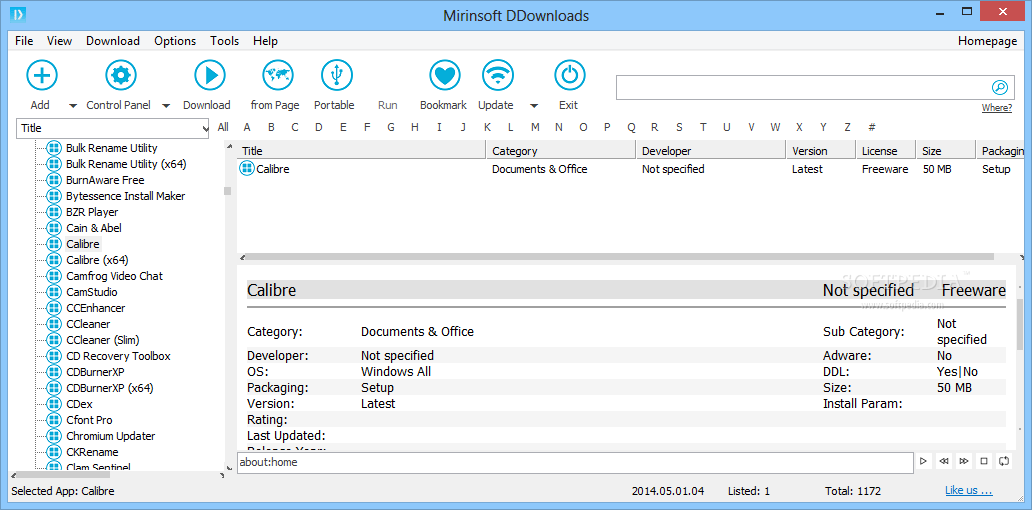Filter list by letter C
This screenshot has width=1032, height=510.
295,127
